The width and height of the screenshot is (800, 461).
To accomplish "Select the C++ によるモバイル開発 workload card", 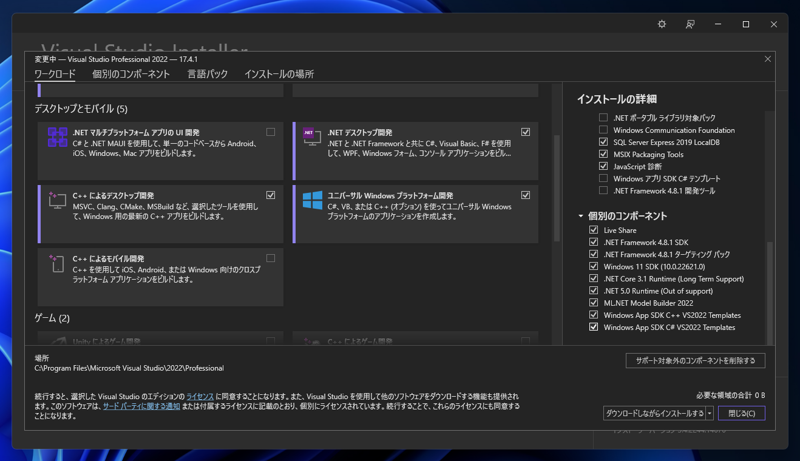I will click(x=161, y=277).
